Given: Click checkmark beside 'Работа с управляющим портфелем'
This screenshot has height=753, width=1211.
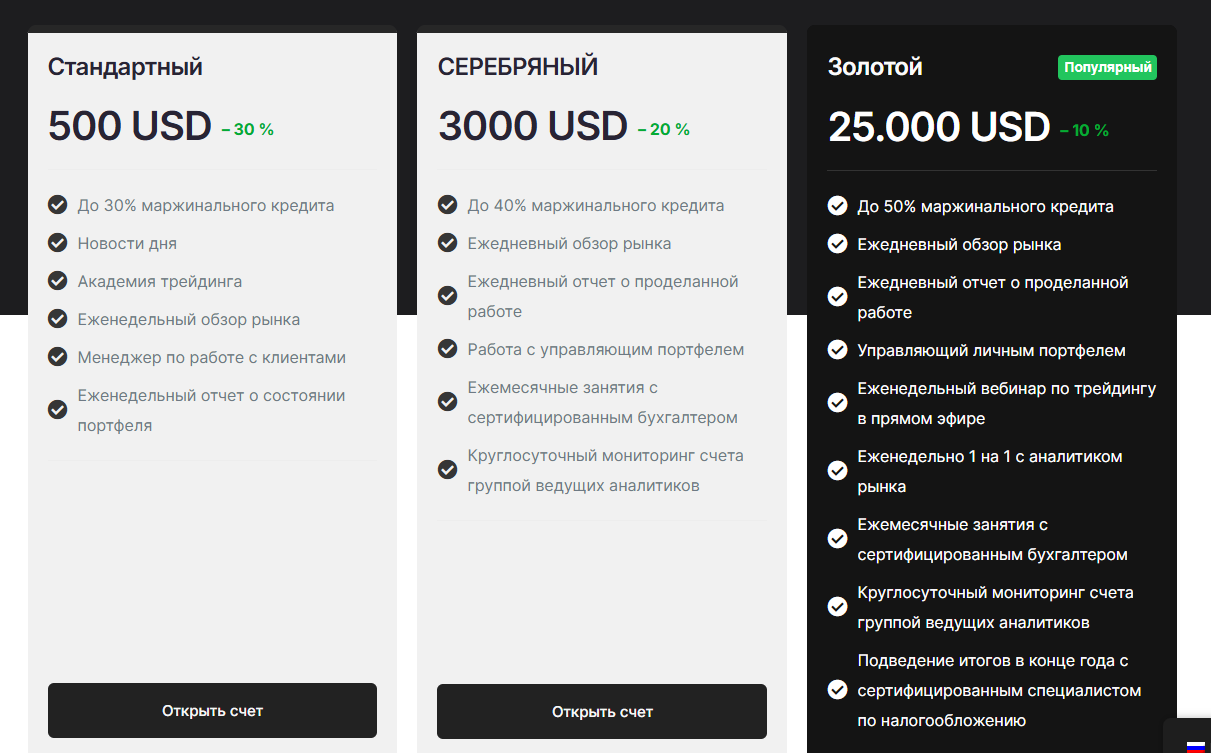Looking at the screenshot, I should [448, 350].
